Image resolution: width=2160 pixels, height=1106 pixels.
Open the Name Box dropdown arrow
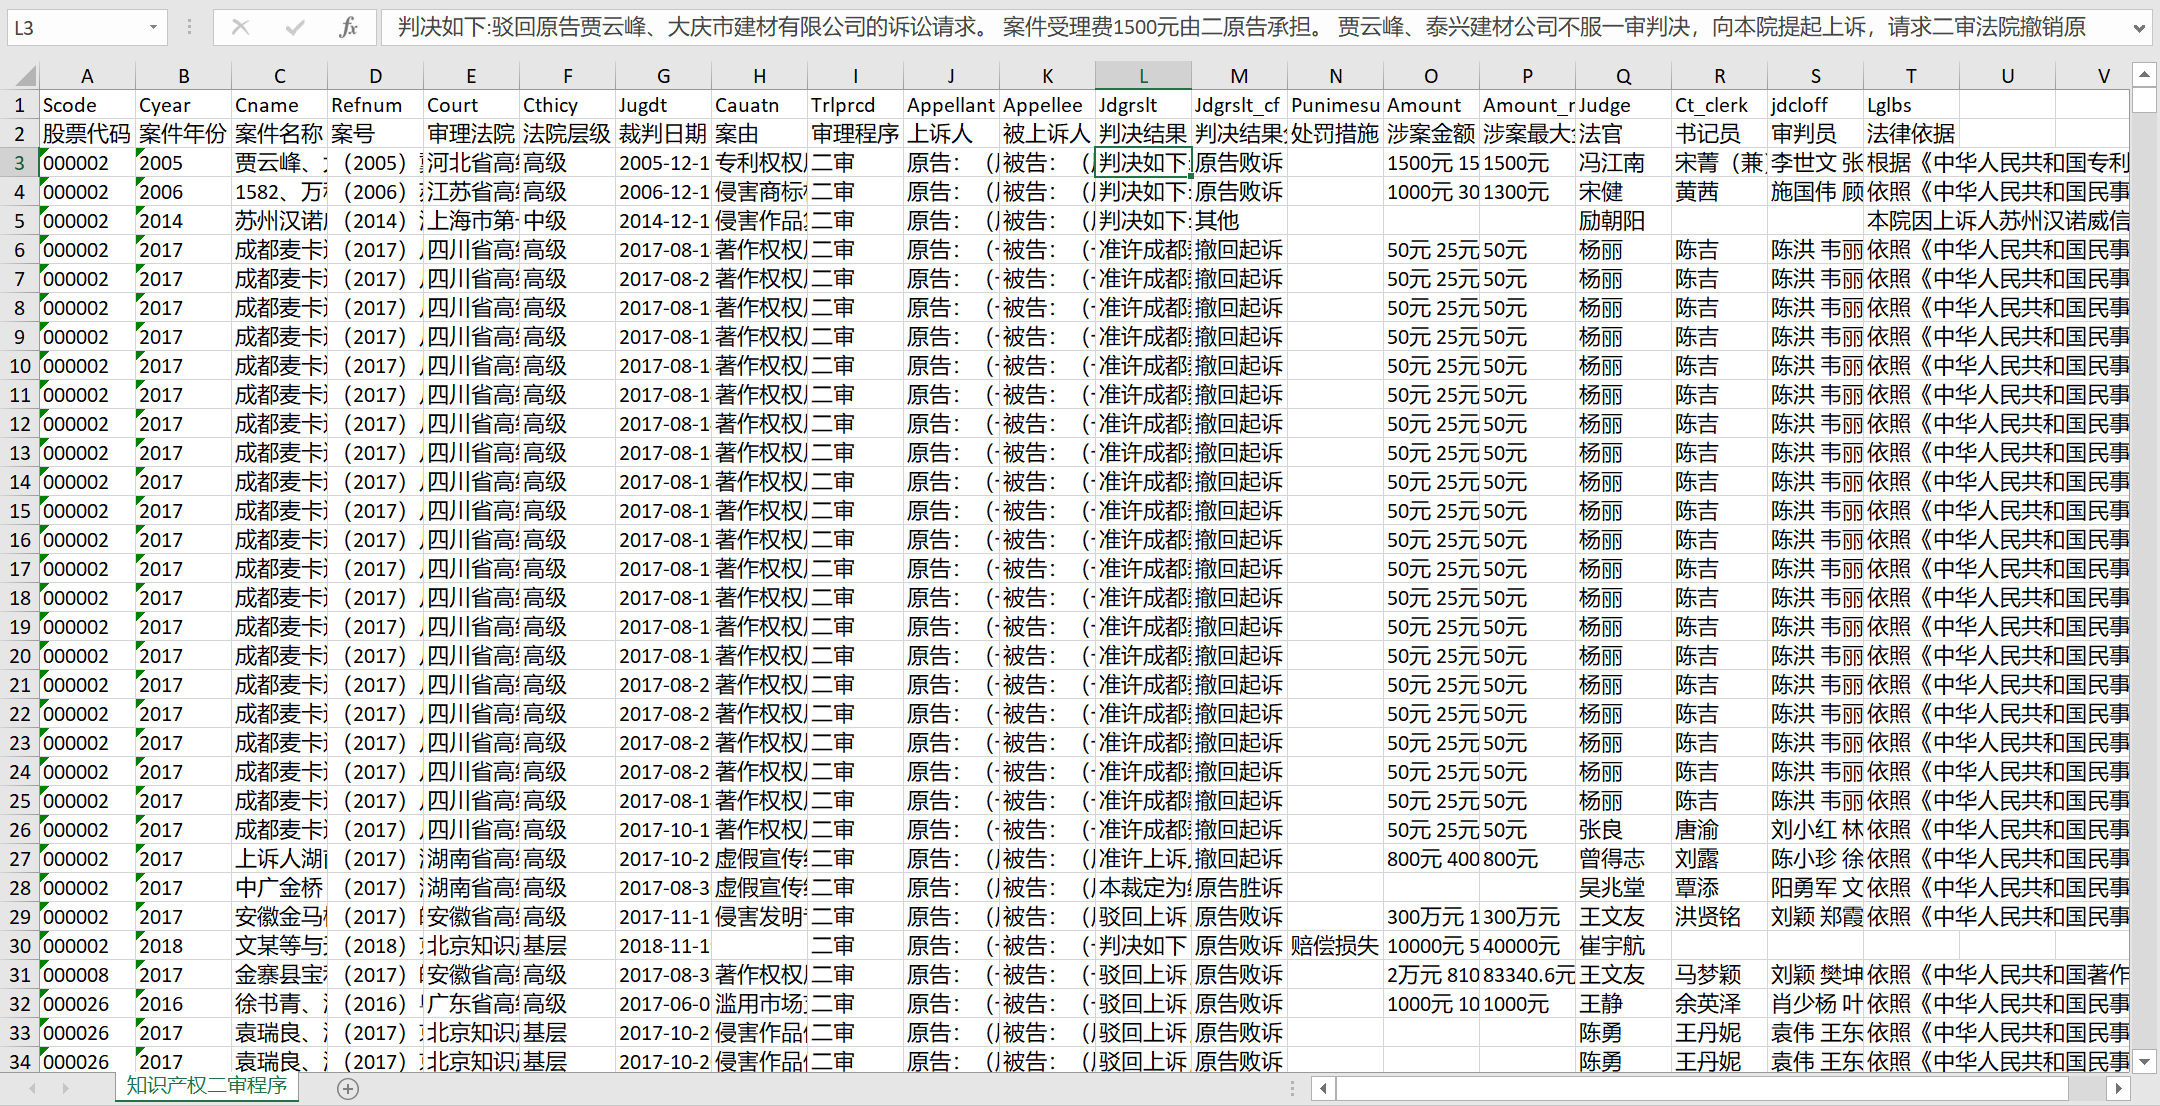[153, 27]
